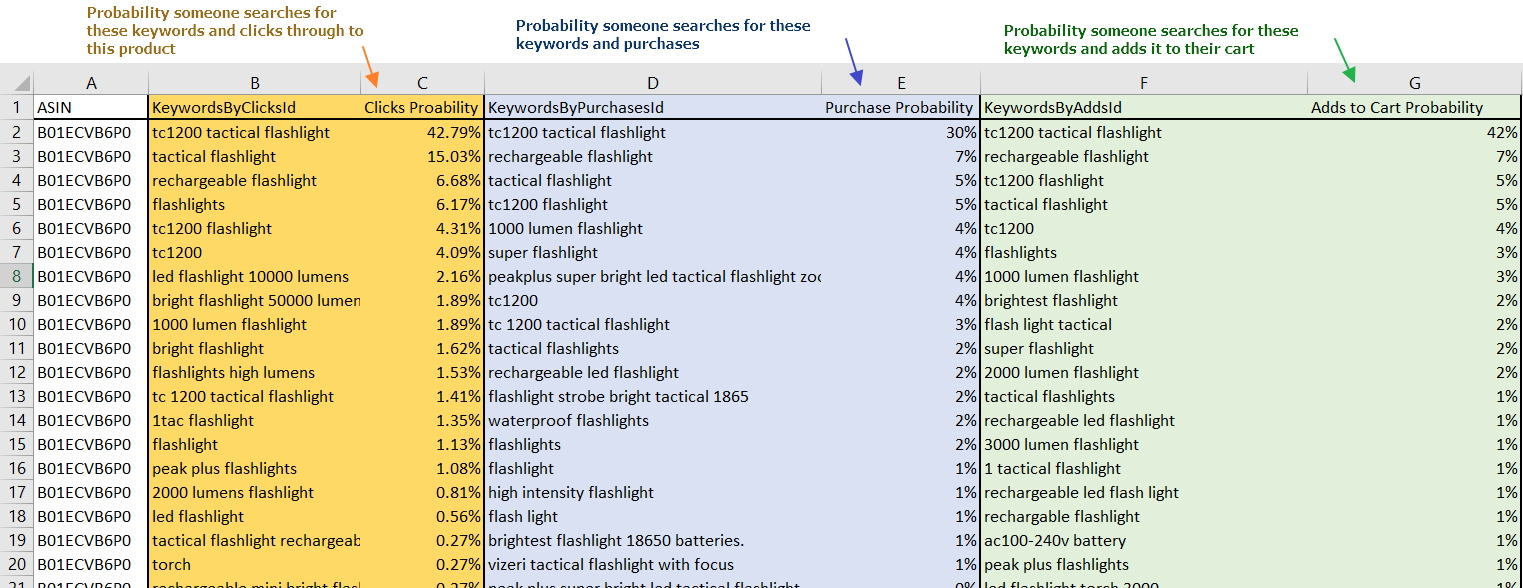Select column G header
1523x588 pixels.
(1414, 84)
